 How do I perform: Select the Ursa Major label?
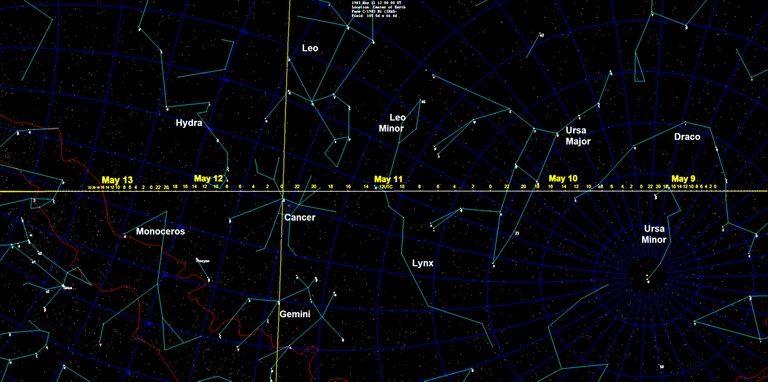tap(578, 136)
